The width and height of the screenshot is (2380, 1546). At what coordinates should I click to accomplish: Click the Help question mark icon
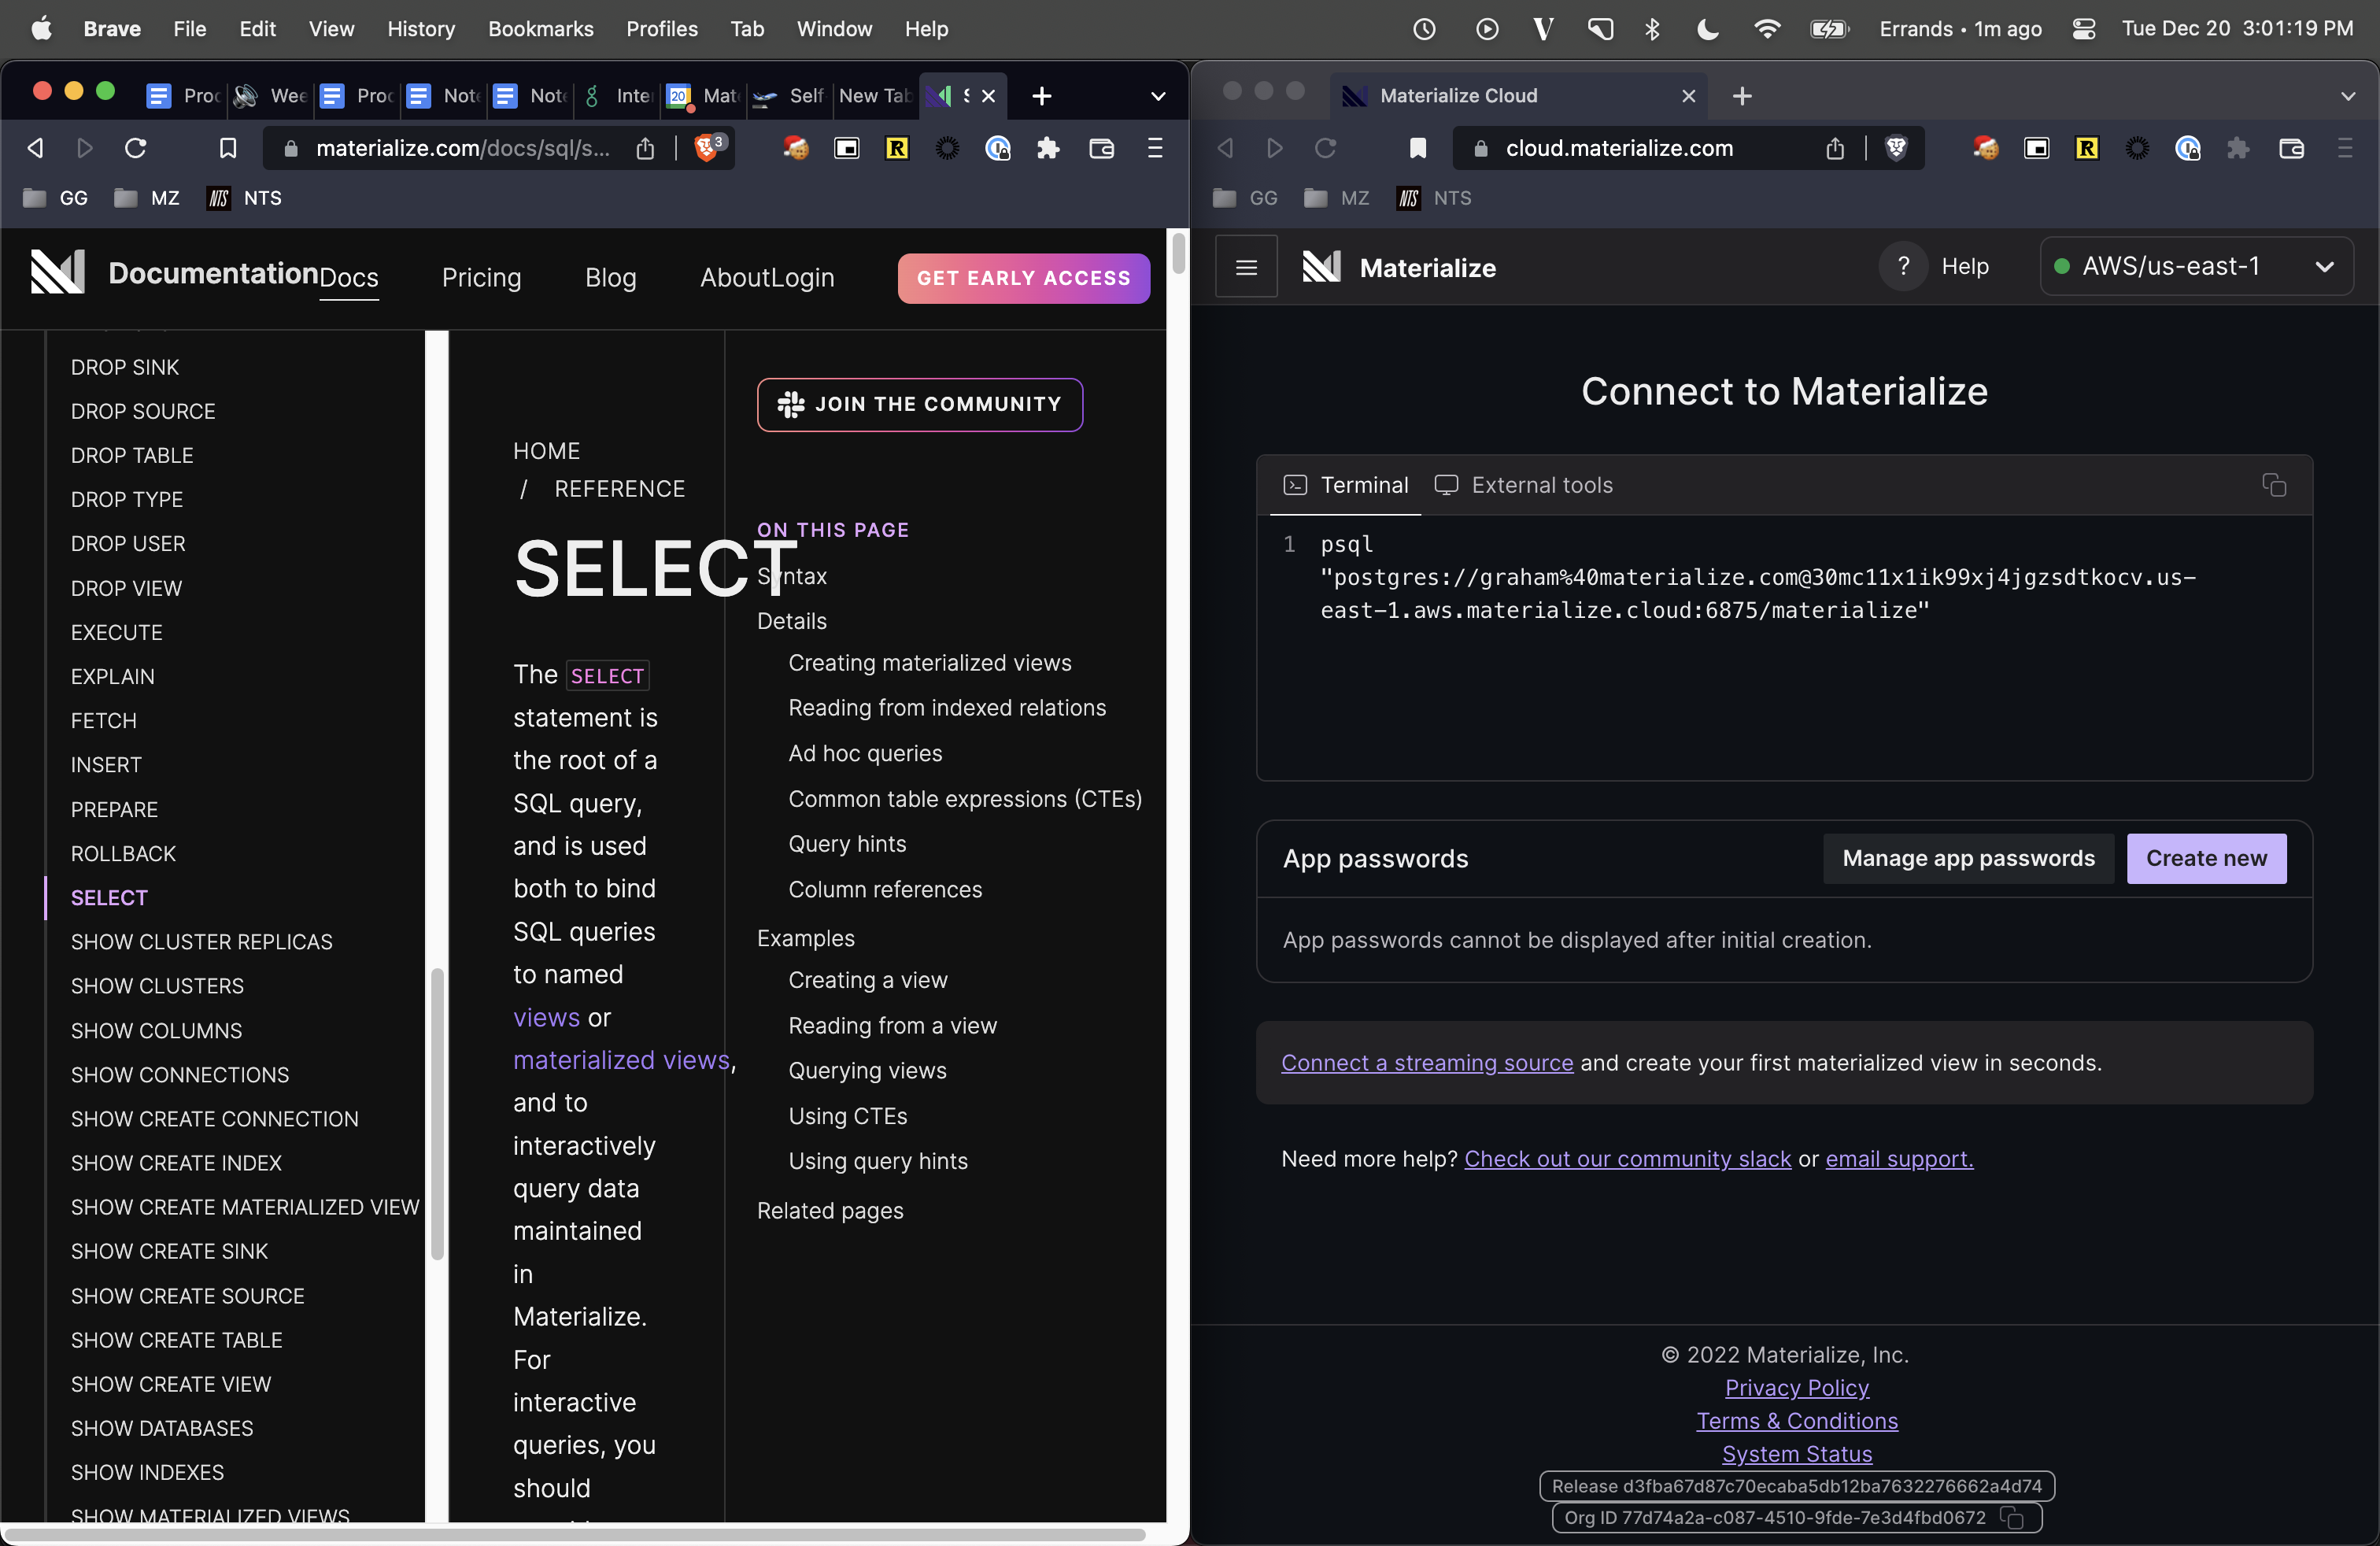click(x=1903, y=266)
